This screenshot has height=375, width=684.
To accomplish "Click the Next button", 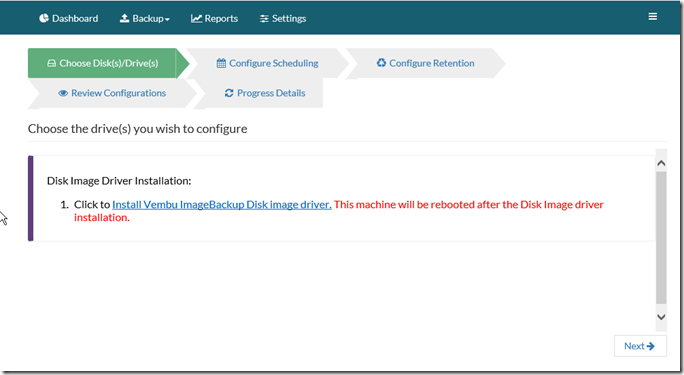I will tap(640, 346).
